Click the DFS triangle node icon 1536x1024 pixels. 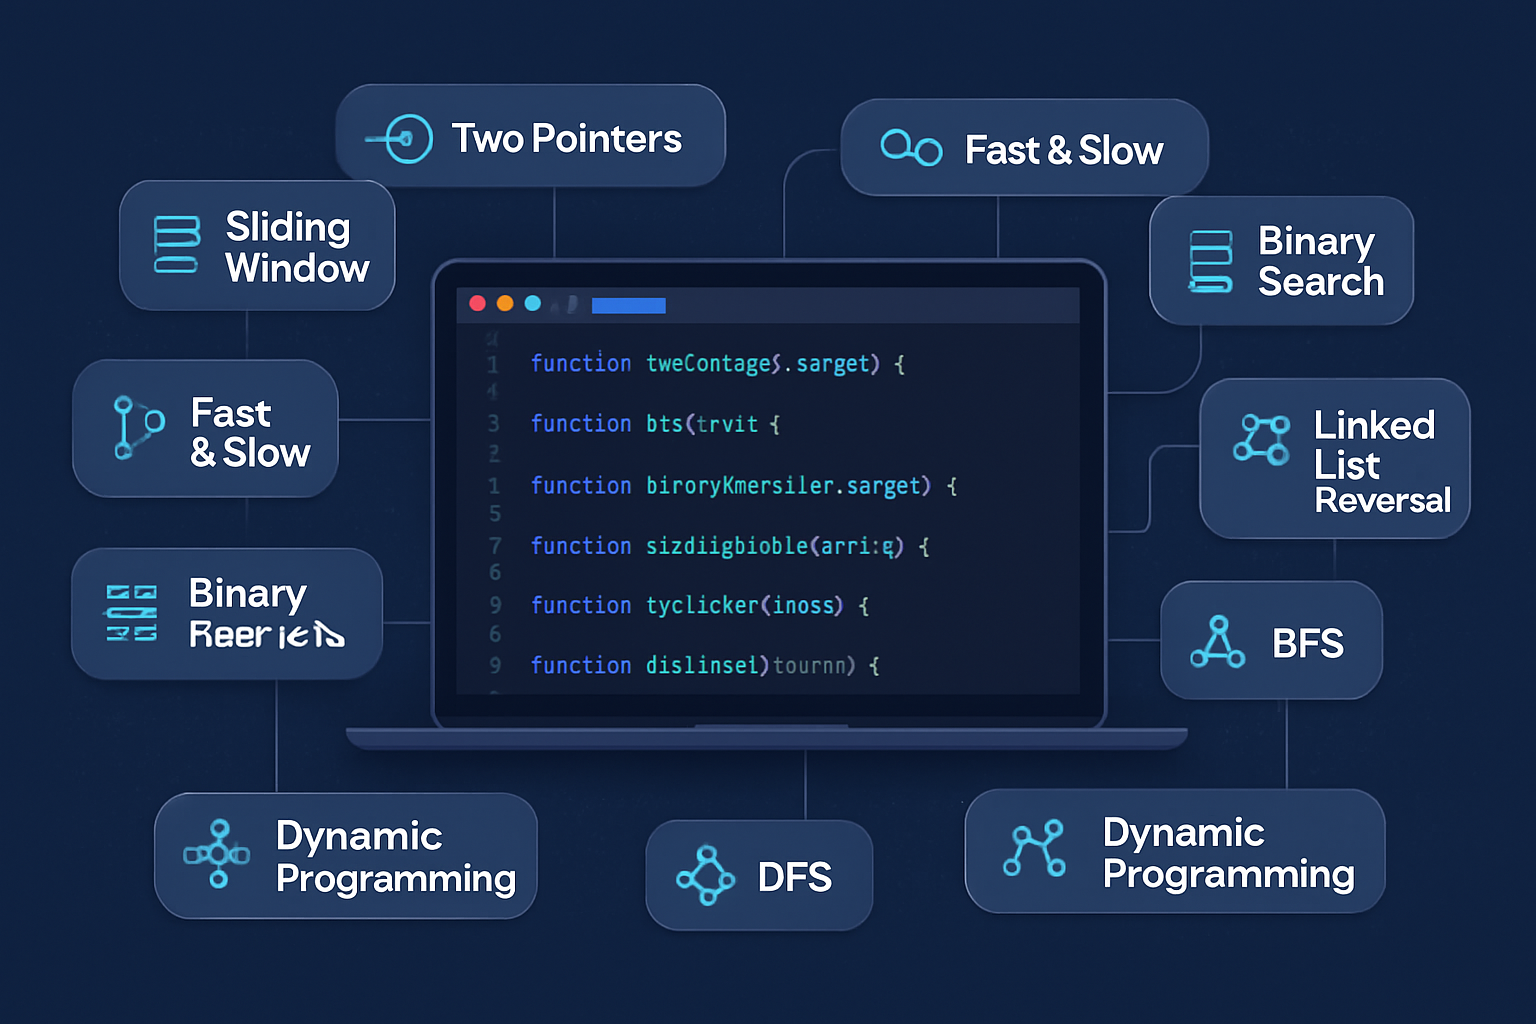click(707, 876)
